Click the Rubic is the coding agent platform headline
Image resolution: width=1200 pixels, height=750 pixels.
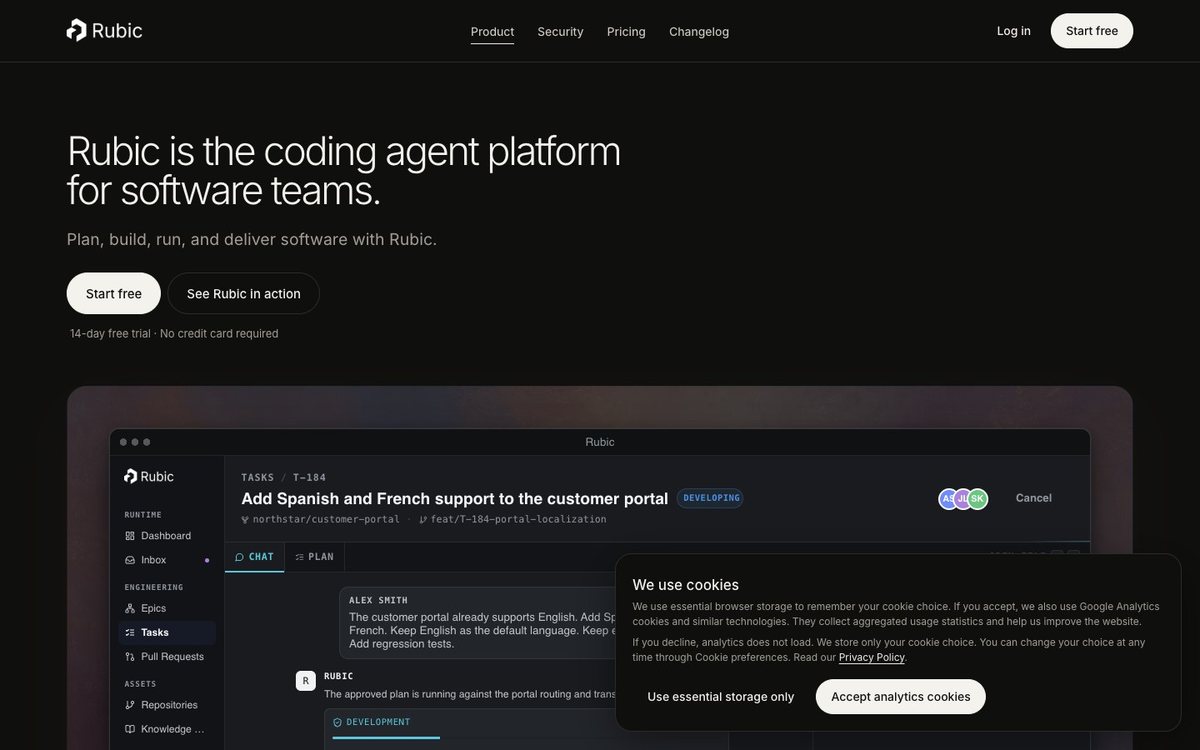344,170
